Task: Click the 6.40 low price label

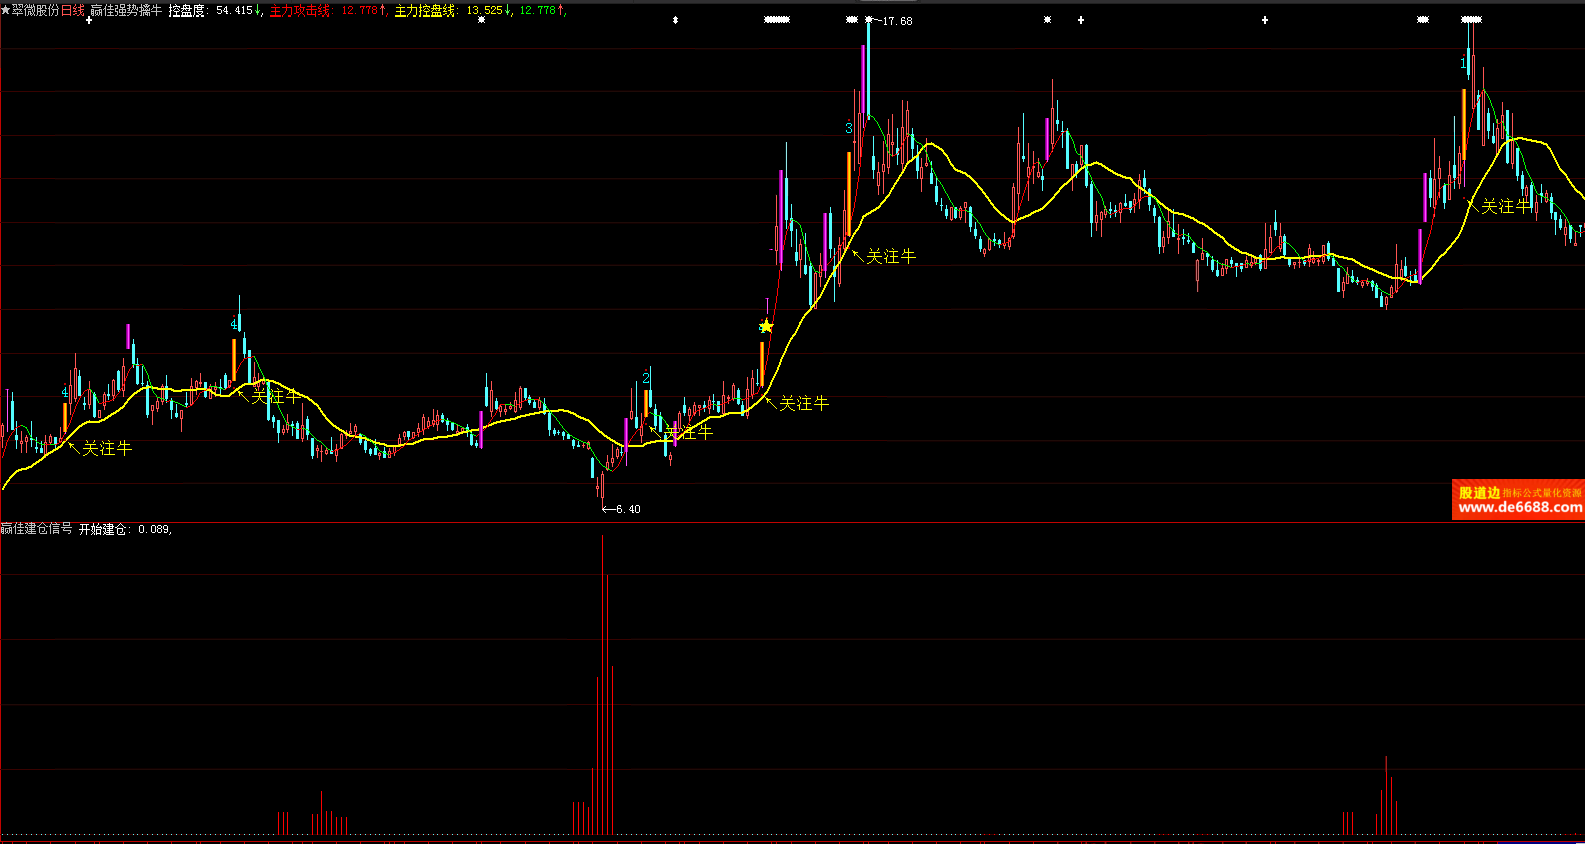Action: pyautogui.click(x=627, y=509)
